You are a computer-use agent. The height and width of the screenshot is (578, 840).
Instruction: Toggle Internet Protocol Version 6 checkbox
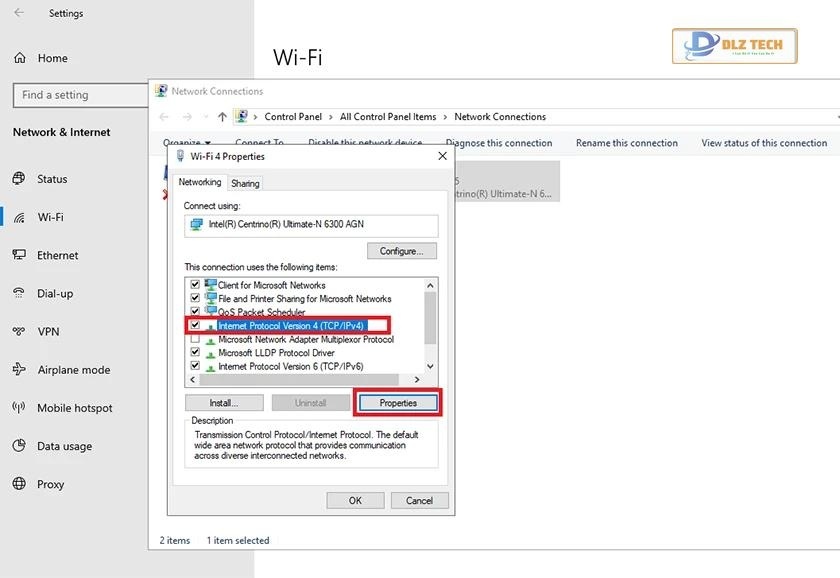[195, 366]
